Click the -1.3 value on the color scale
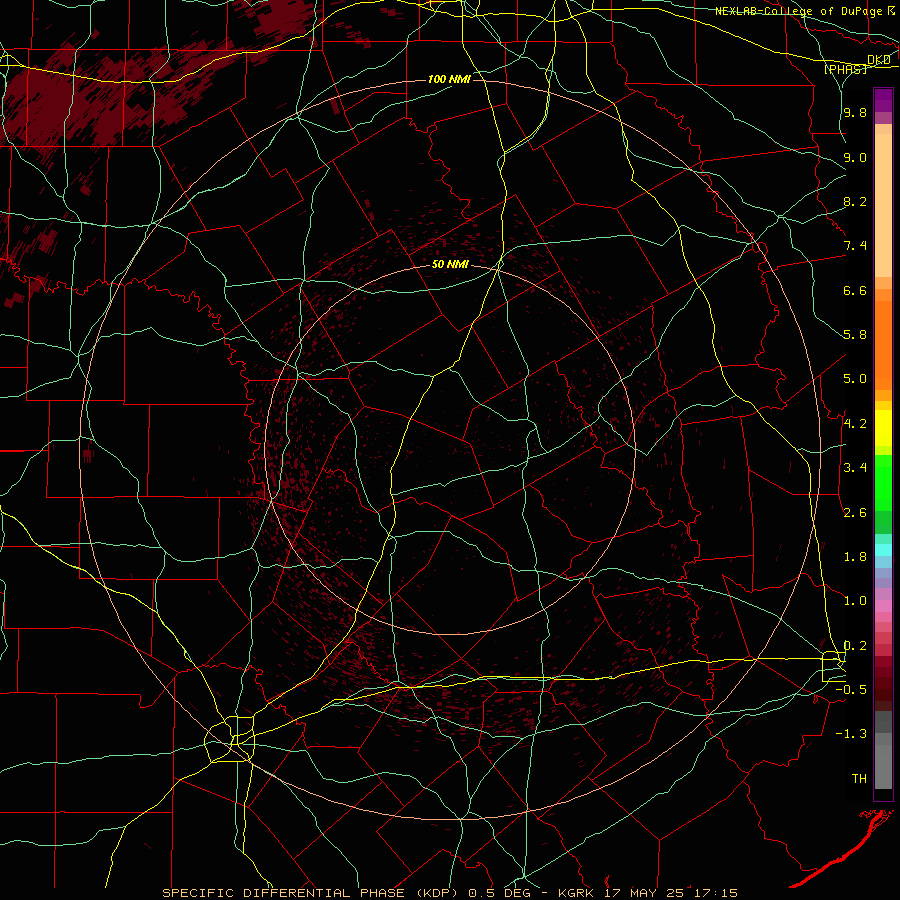Screen dimensions: 900x900 [x=851, y=734]
